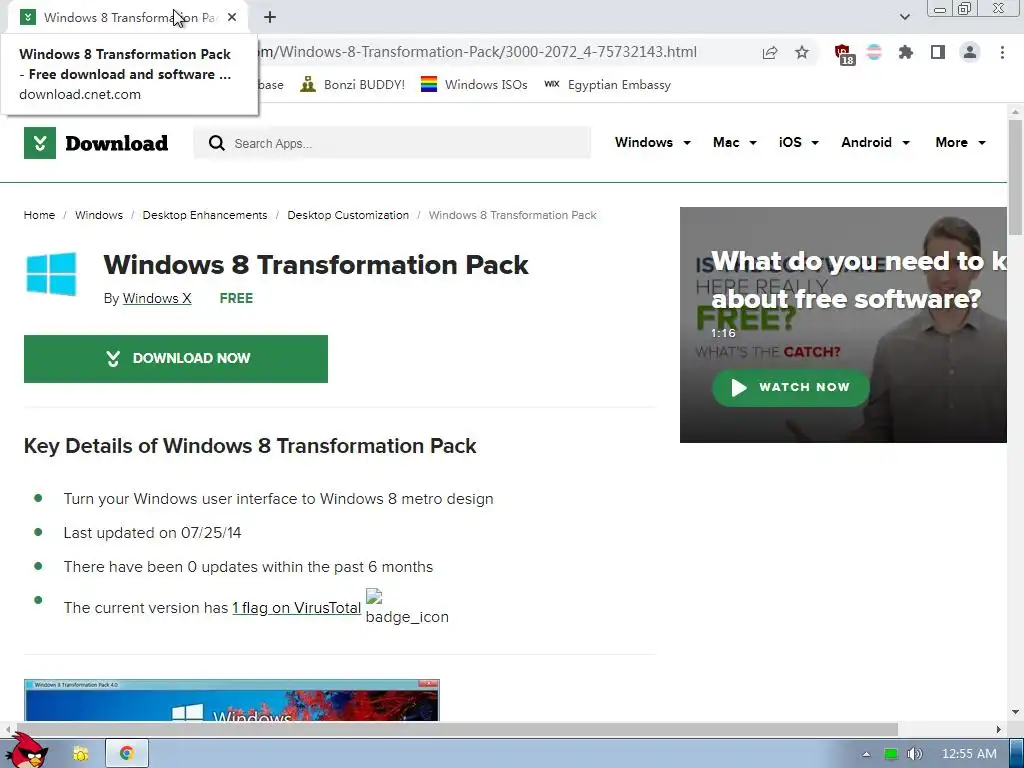Screen dimensions: 1024x768
Task: Click the Search Apps input field
Action: [392, 143]
